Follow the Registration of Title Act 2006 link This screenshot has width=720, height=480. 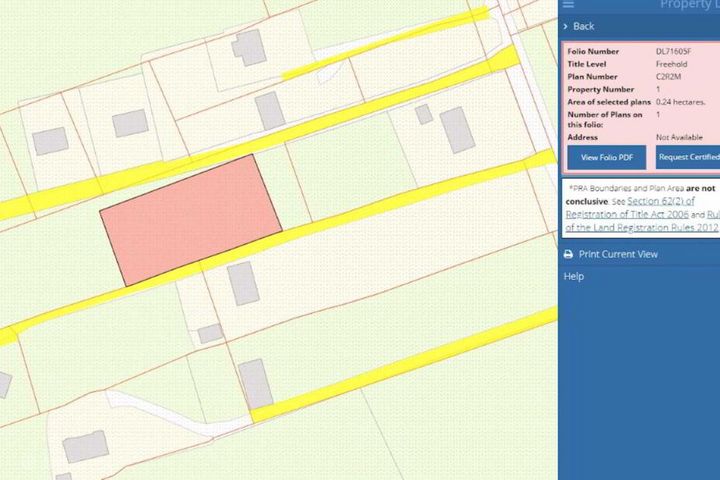pos(627,215)
